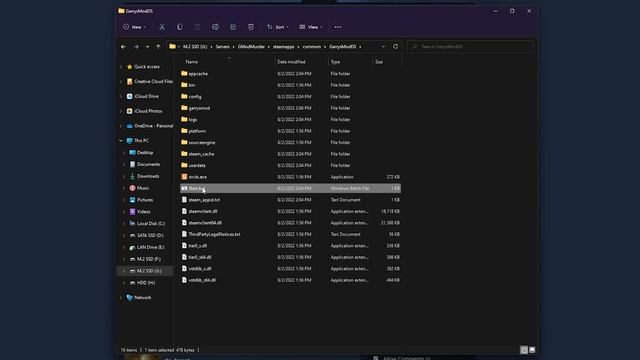Refresh the GarrysModDS folder view

pos(396,47)
